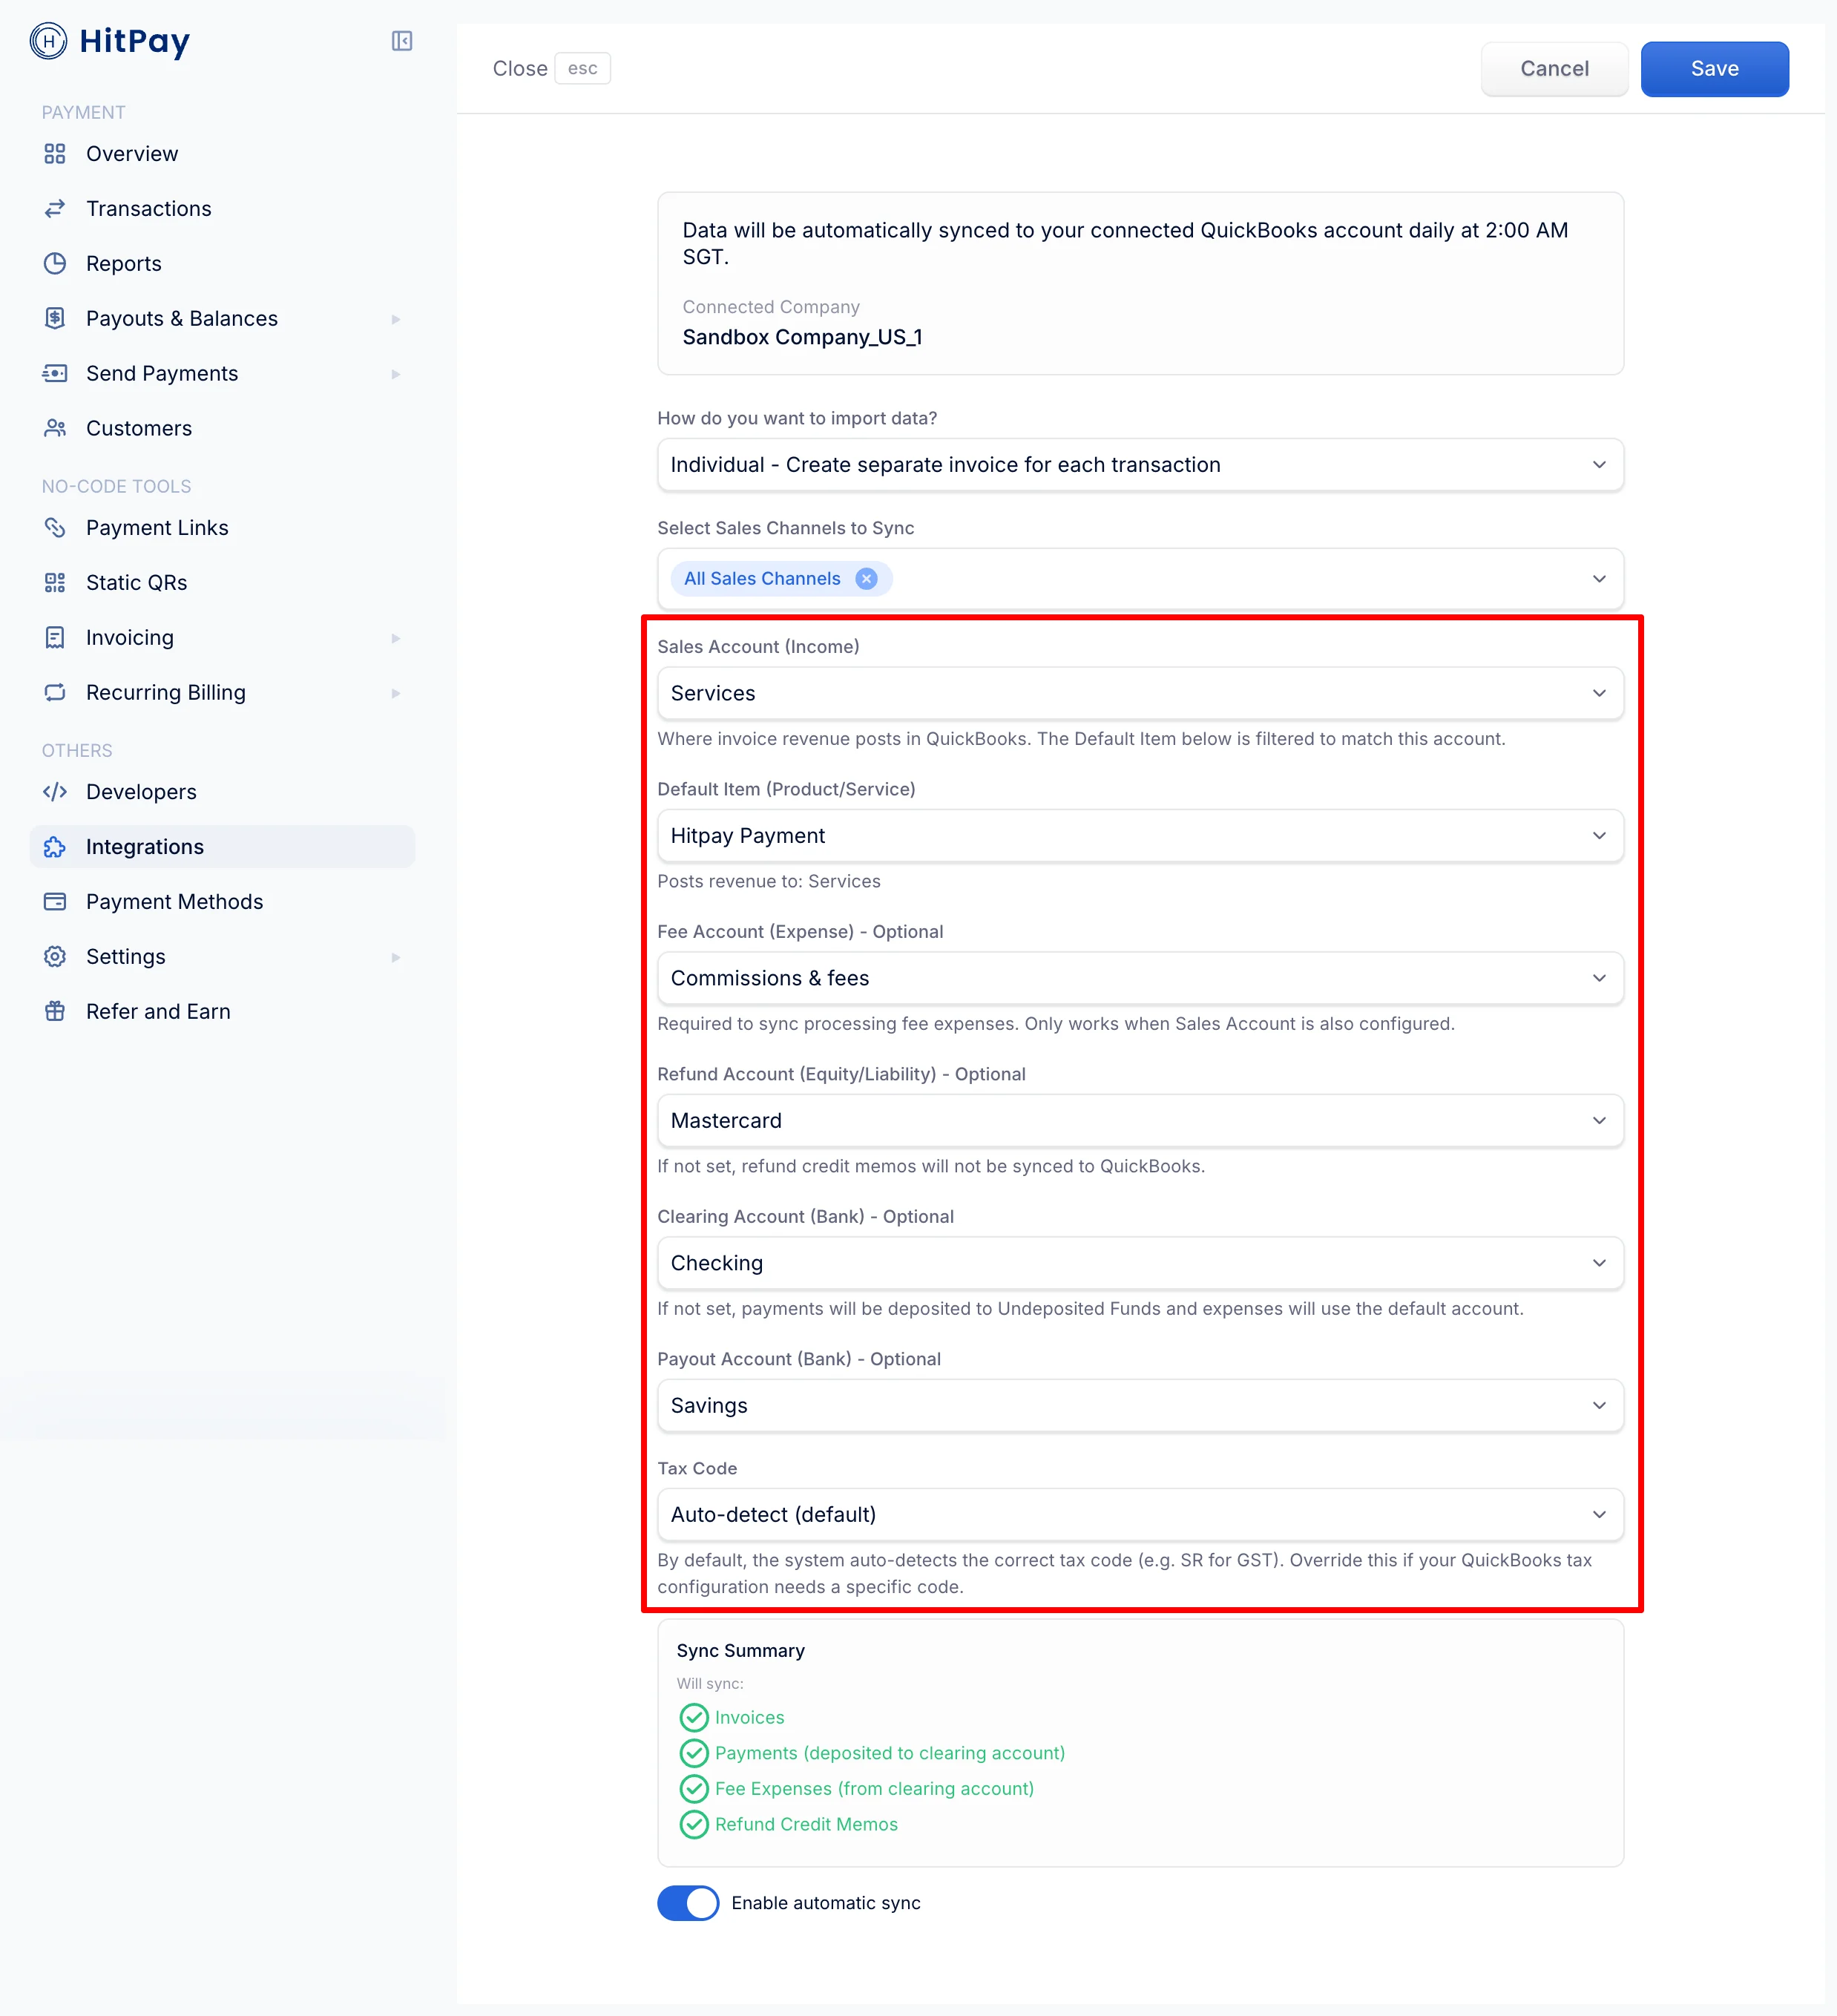Click the Fee Expenses check icon
The height and width of the screenshot is (2016, 1837).
point(694,1789)
